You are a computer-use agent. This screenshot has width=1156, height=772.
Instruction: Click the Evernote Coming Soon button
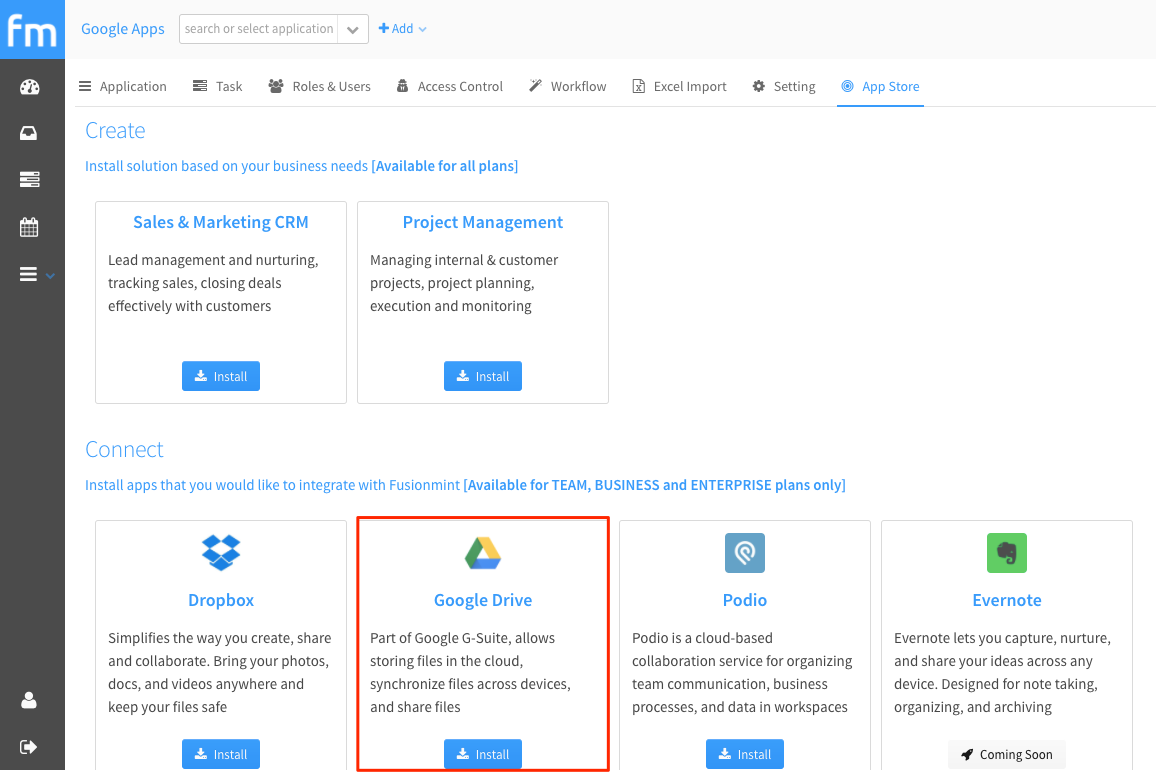[1007, 754]
